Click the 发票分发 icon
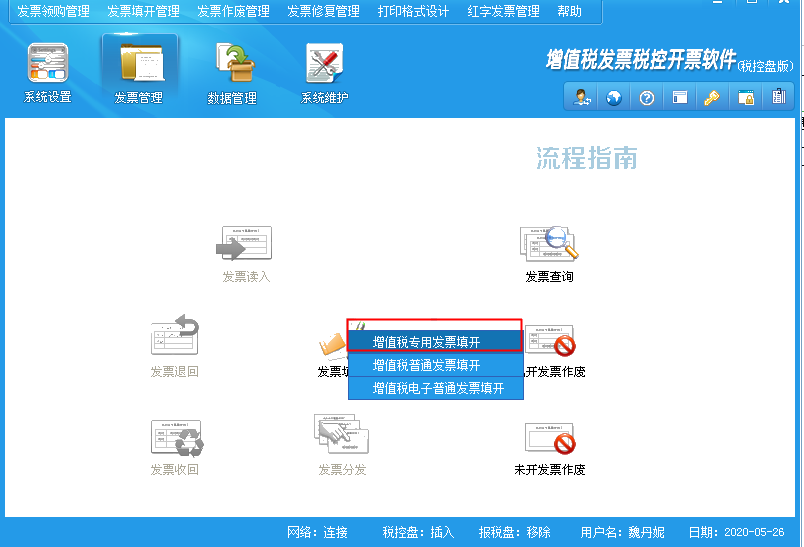The width and height of the screenshot is (804, 547). (341, 434)
